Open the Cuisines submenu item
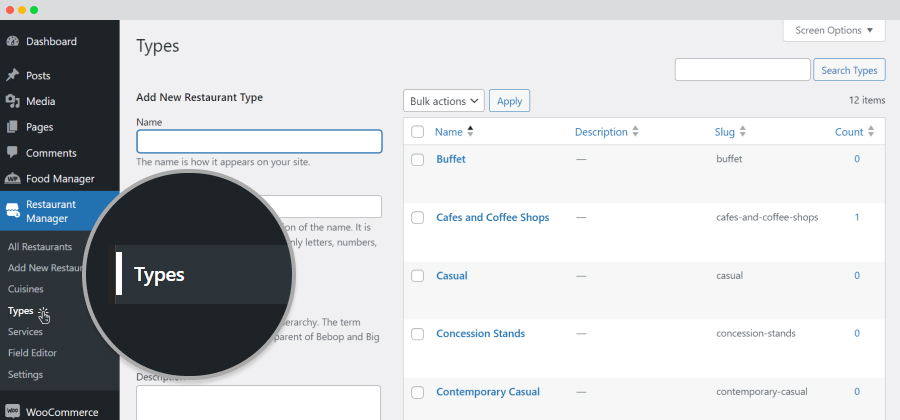The height and width of the screenshot is (420, 900). [25, 289]
